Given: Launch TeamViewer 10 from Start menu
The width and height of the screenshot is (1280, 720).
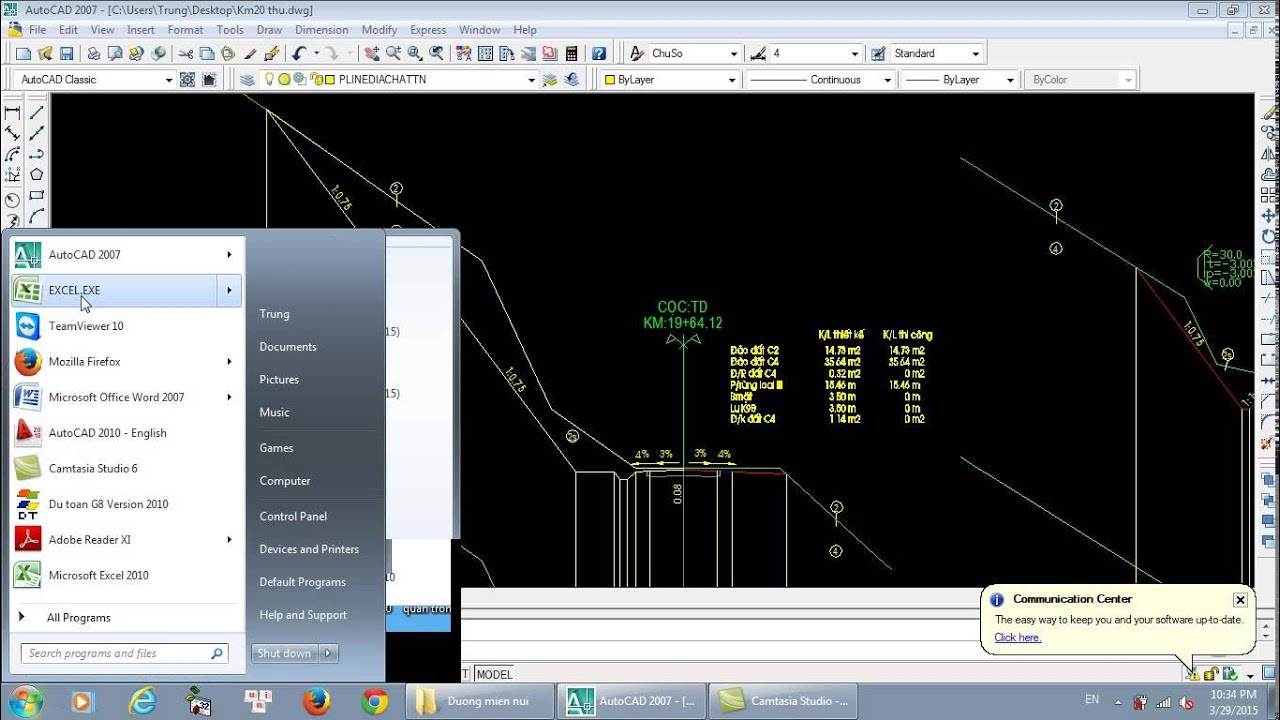Looking at the screenshot, I should click(x=127, y=326).
